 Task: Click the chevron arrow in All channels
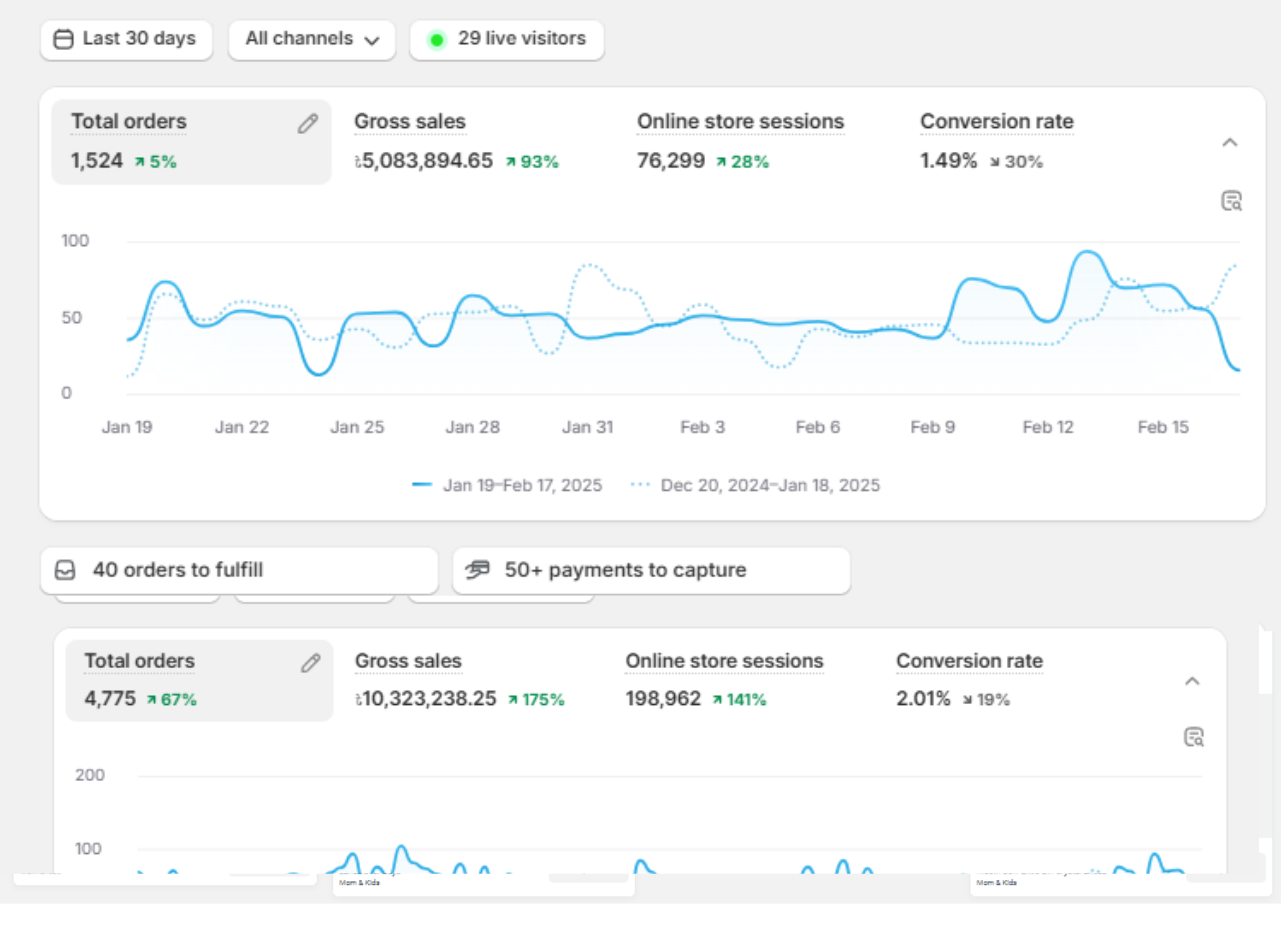[372, 41]
